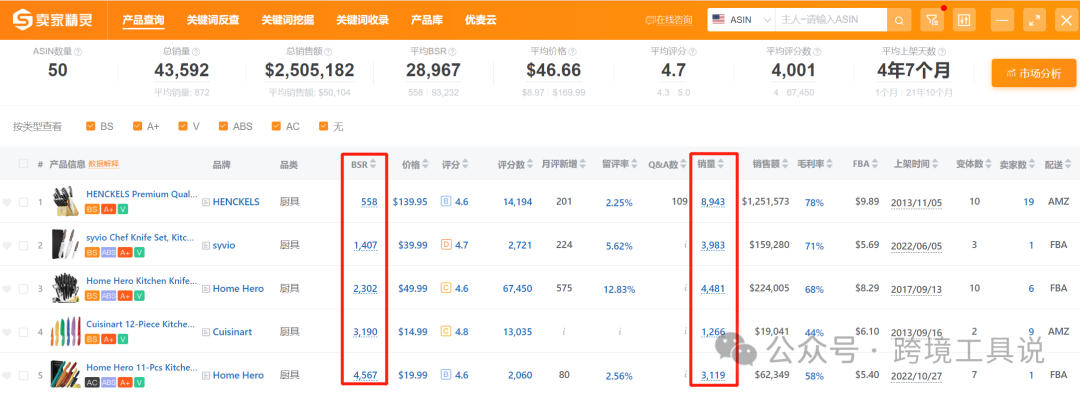The image size is (1080, 394).
Task: Click the search magnifier icon
Action: pos(899,21)
